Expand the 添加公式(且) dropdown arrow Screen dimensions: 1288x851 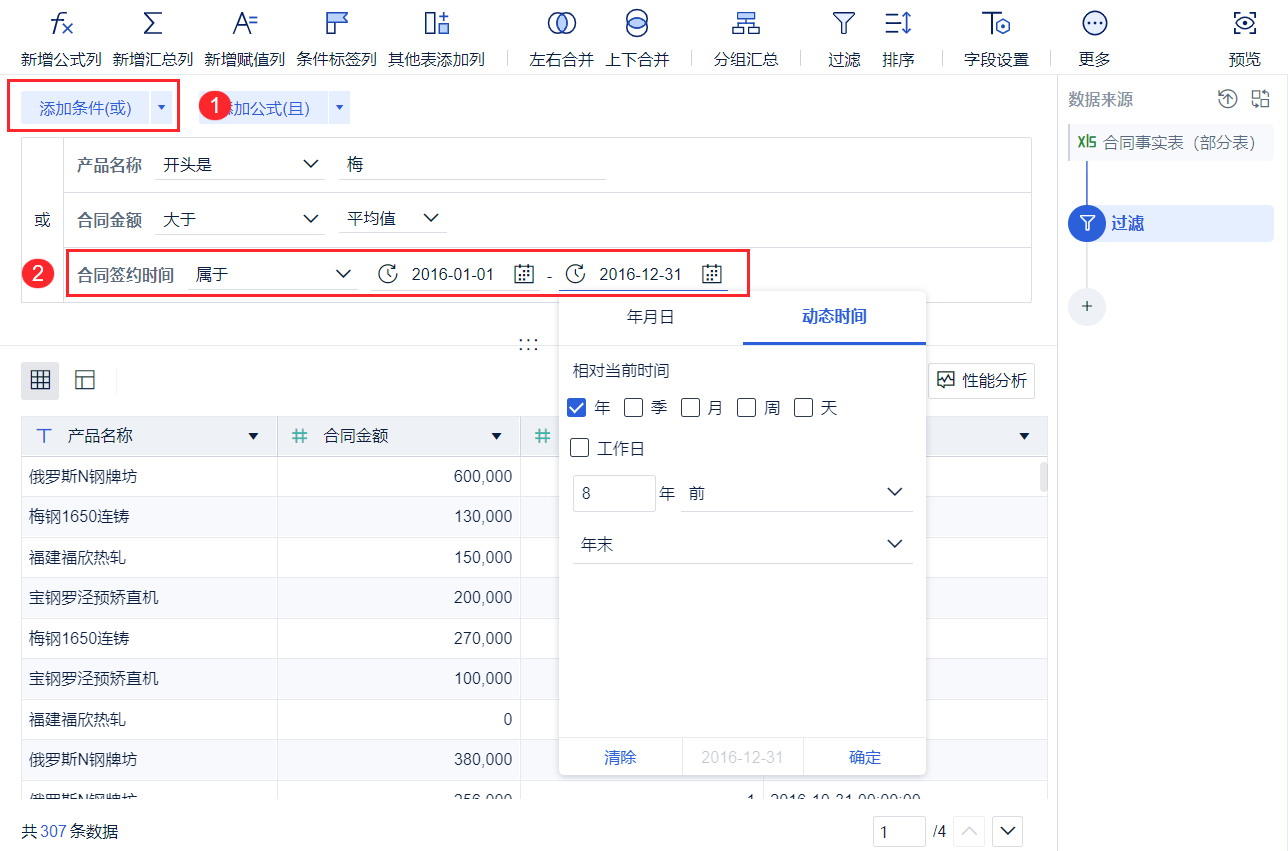339,107
